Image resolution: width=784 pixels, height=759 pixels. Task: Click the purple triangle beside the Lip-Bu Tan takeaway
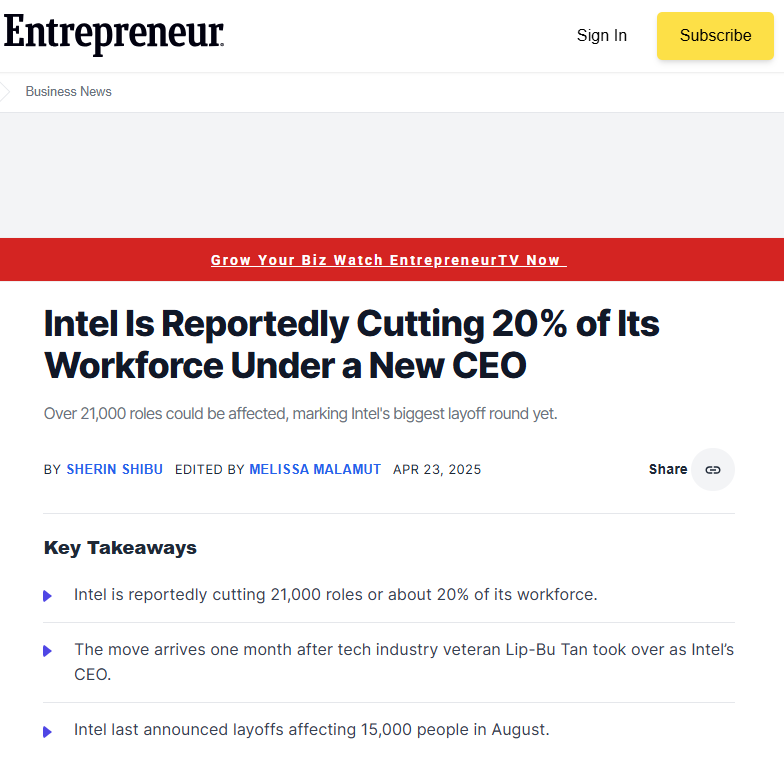coord(48,650)
